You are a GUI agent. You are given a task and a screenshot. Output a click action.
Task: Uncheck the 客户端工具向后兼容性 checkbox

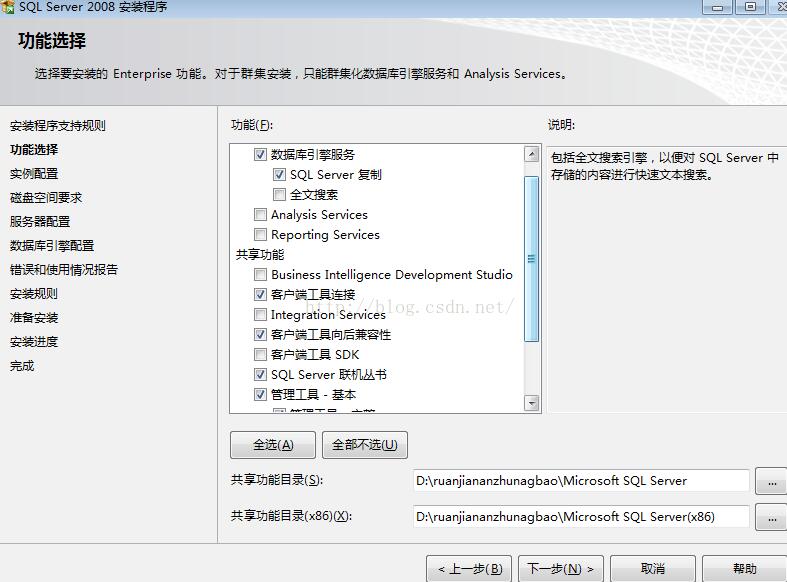point(260,335)
